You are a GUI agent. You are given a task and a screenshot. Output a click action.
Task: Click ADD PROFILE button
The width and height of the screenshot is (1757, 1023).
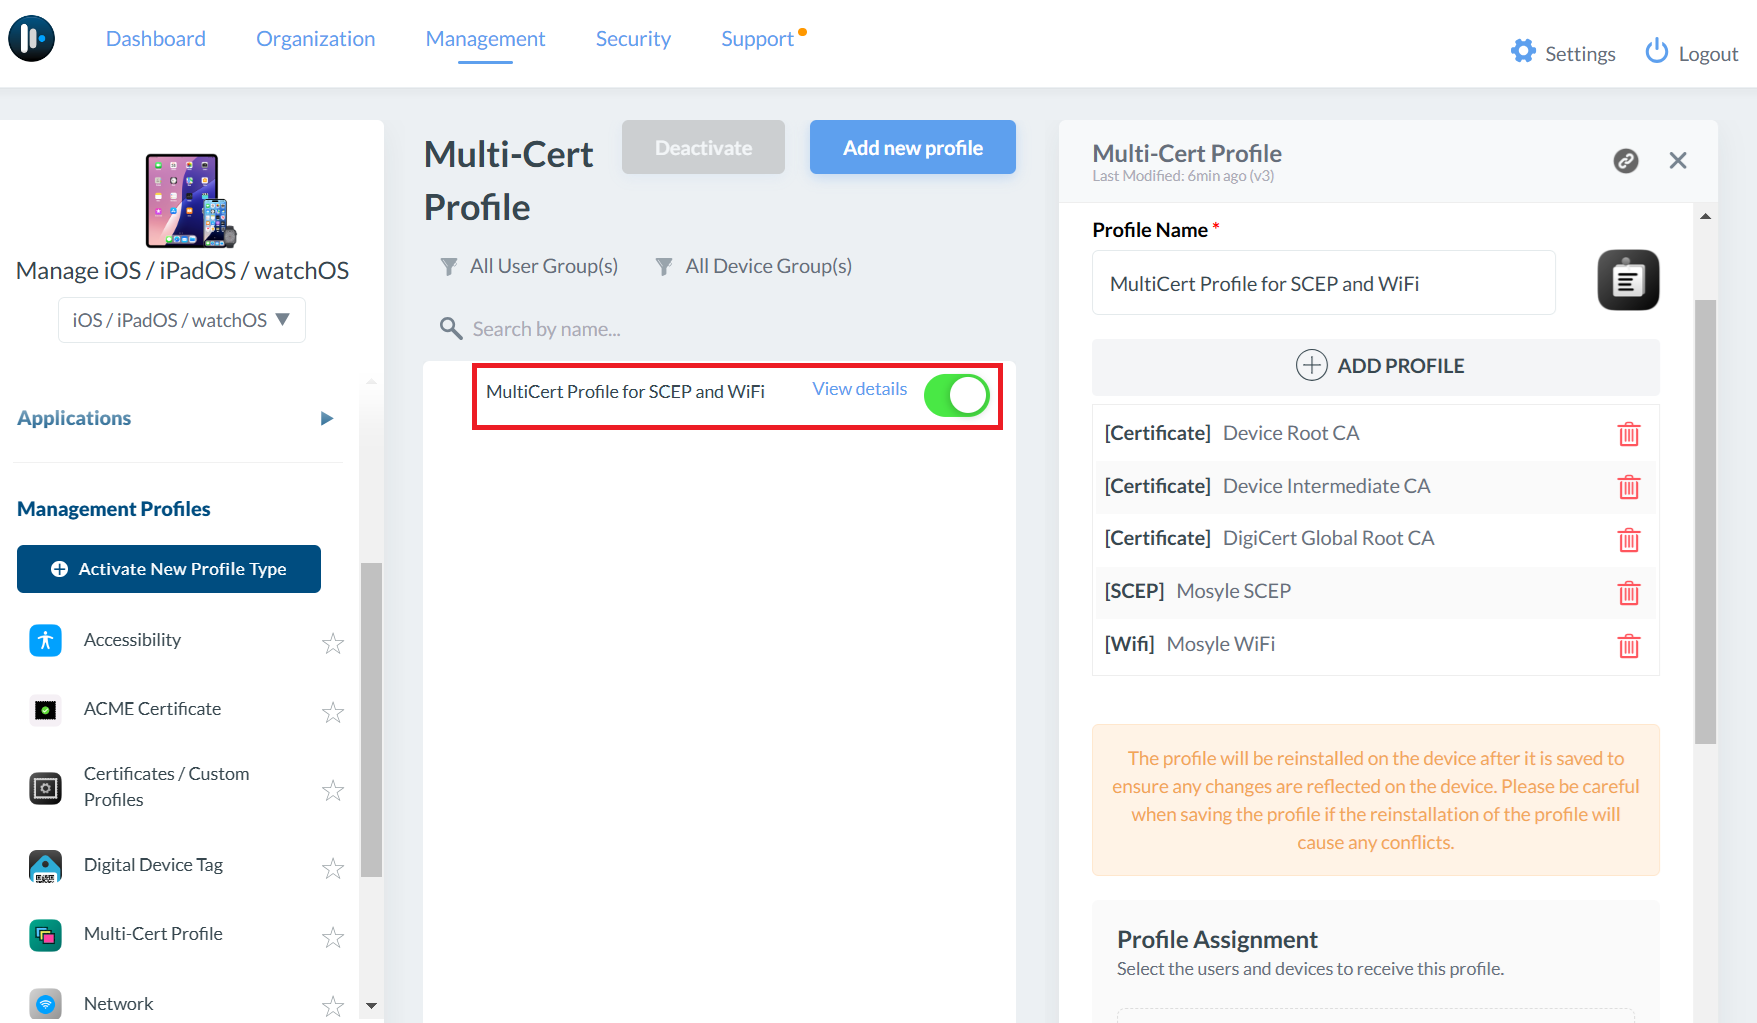1376,366
